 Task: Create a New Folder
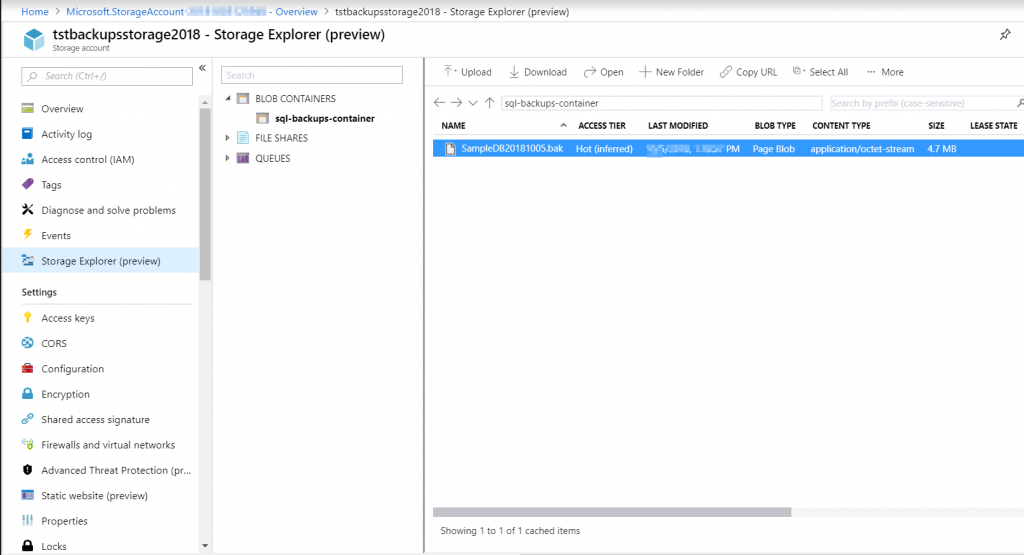coord(671,72)
